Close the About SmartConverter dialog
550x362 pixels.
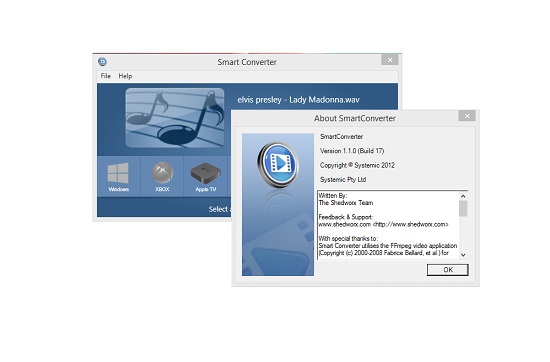pyautogui.click(x=467, y=116)
